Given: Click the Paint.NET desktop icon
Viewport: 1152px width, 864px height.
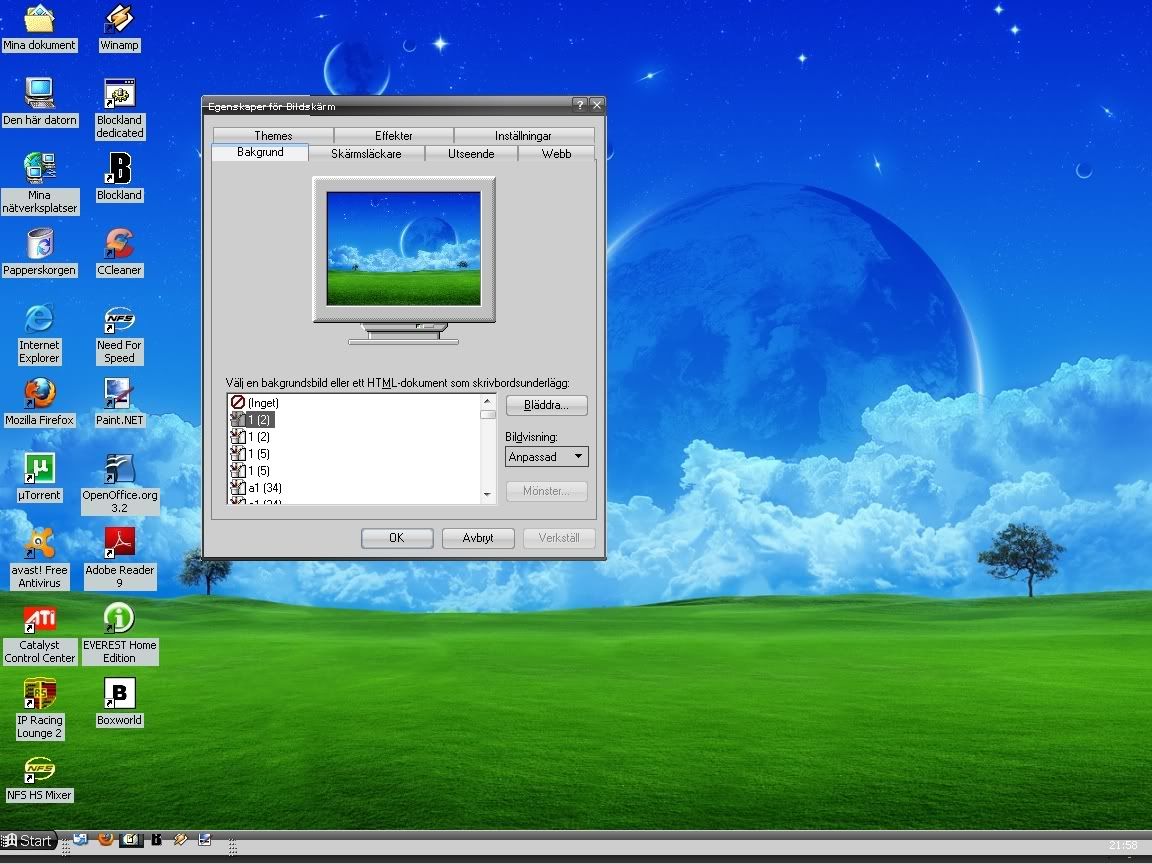Looking at the screenshot, I should (x=119, y=394).
